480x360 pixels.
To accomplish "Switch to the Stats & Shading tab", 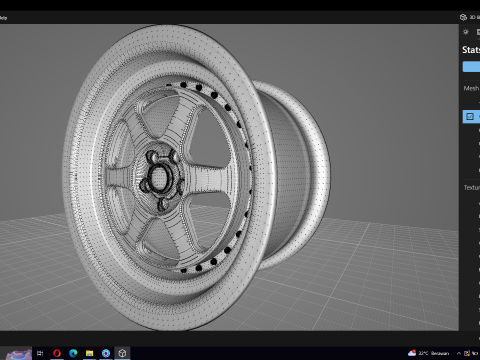I will click(x=478, y=32).
